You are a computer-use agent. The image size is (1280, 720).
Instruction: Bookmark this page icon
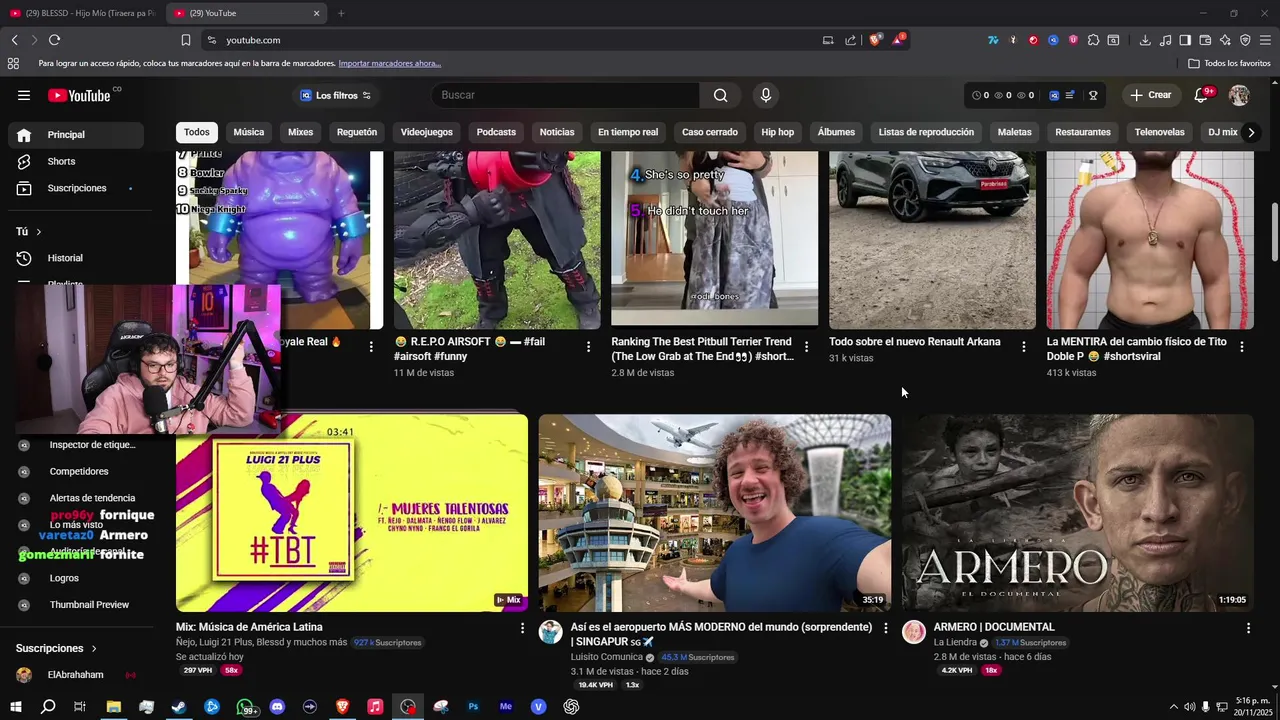coord(186,40)
